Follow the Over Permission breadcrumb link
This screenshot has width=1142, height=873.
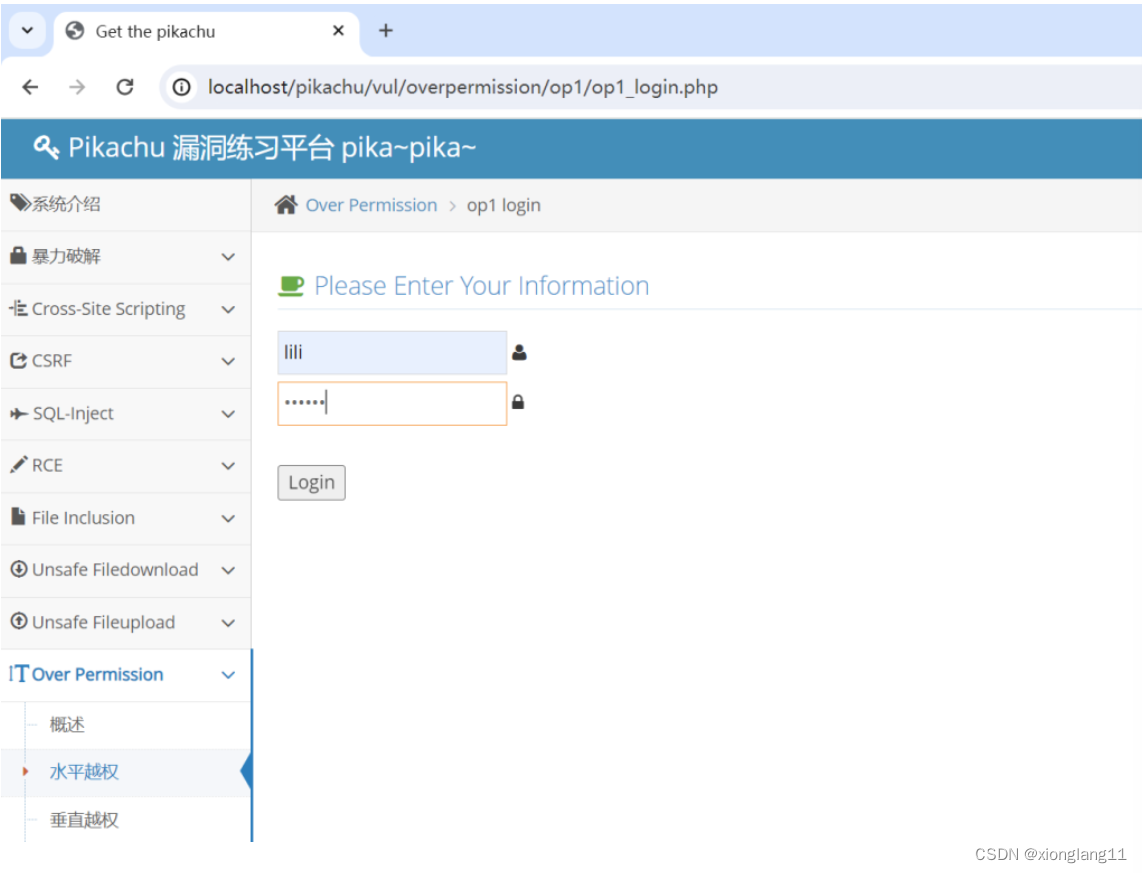point(371,205)
